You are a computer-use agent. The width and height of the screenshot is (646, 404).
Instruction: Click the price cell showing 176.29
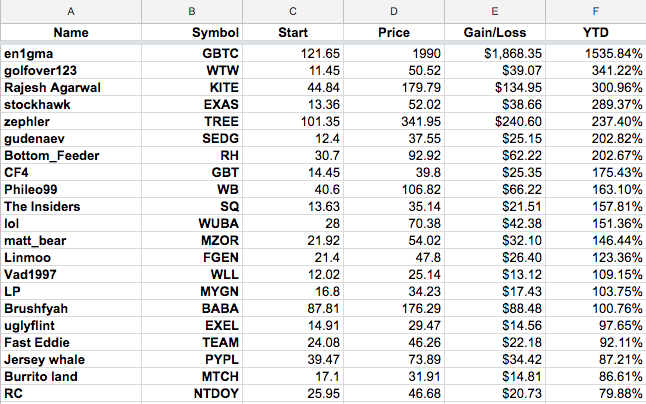[x=394, y=308]
